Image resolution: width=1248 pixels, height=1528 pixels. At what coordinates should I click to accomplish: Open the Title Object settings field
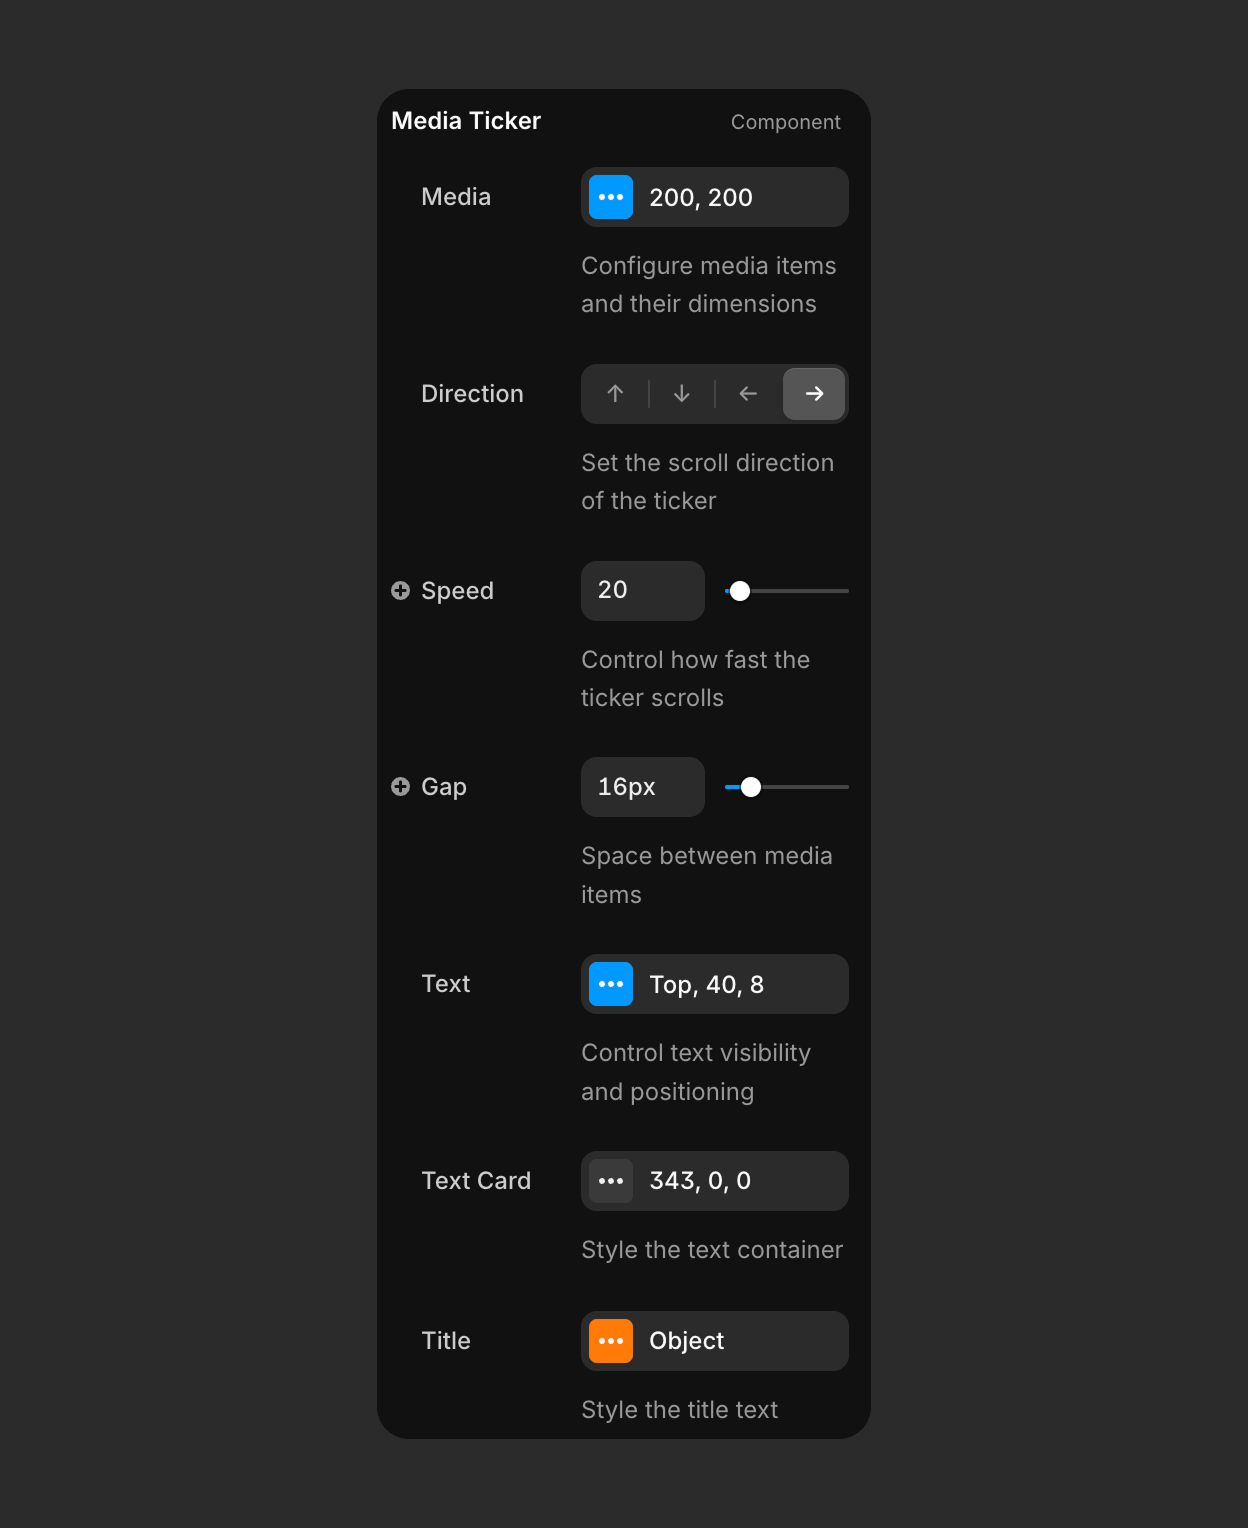740,1341
